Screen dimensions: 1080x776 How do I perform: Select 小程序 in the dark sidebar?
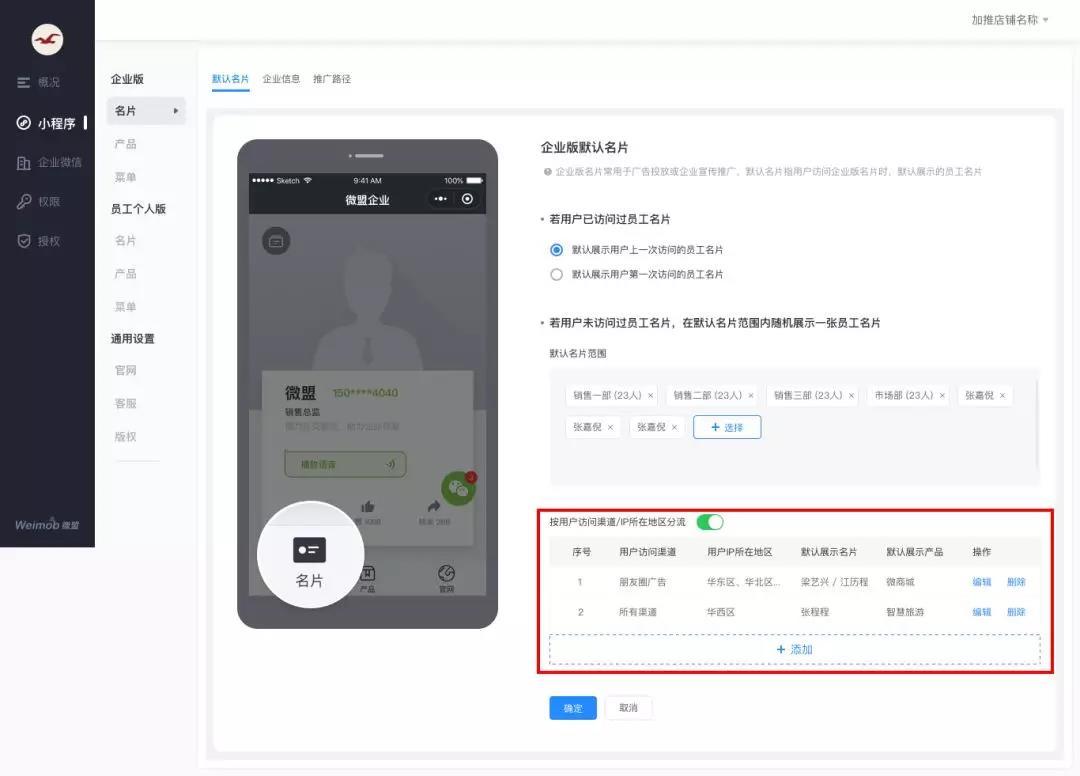[x=46, y=123]
